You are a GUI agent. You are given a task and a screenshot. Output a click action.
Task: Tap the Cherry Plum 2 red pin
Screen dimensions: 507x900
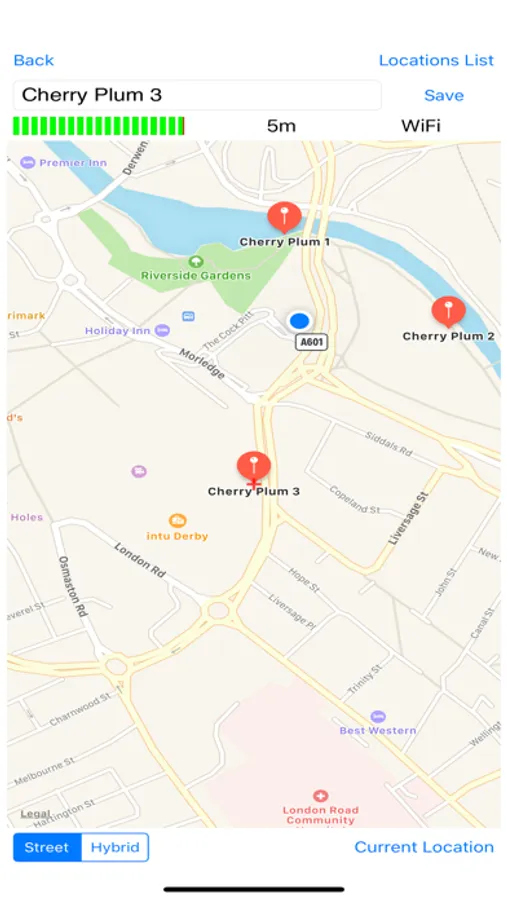coord(448,312)
